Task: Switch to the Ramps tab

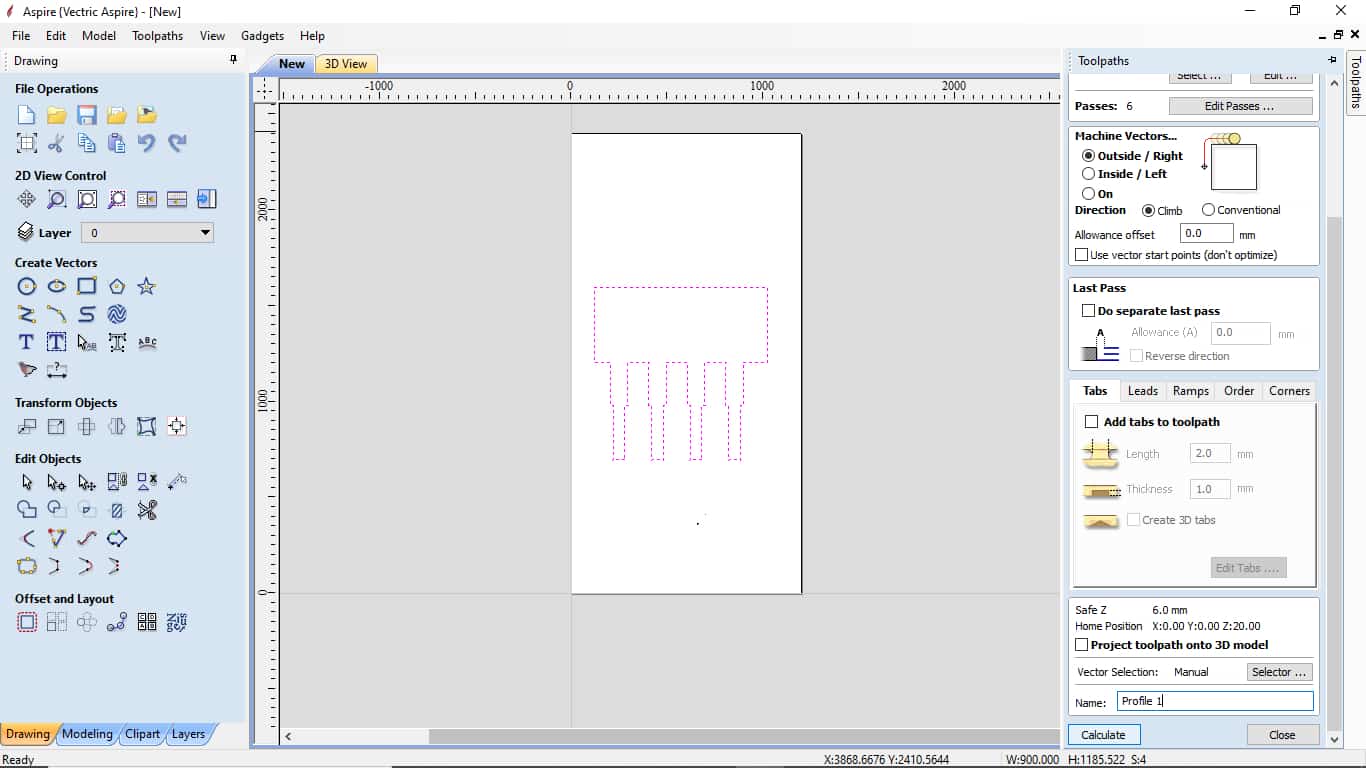Action: [x=1190, y=391]
